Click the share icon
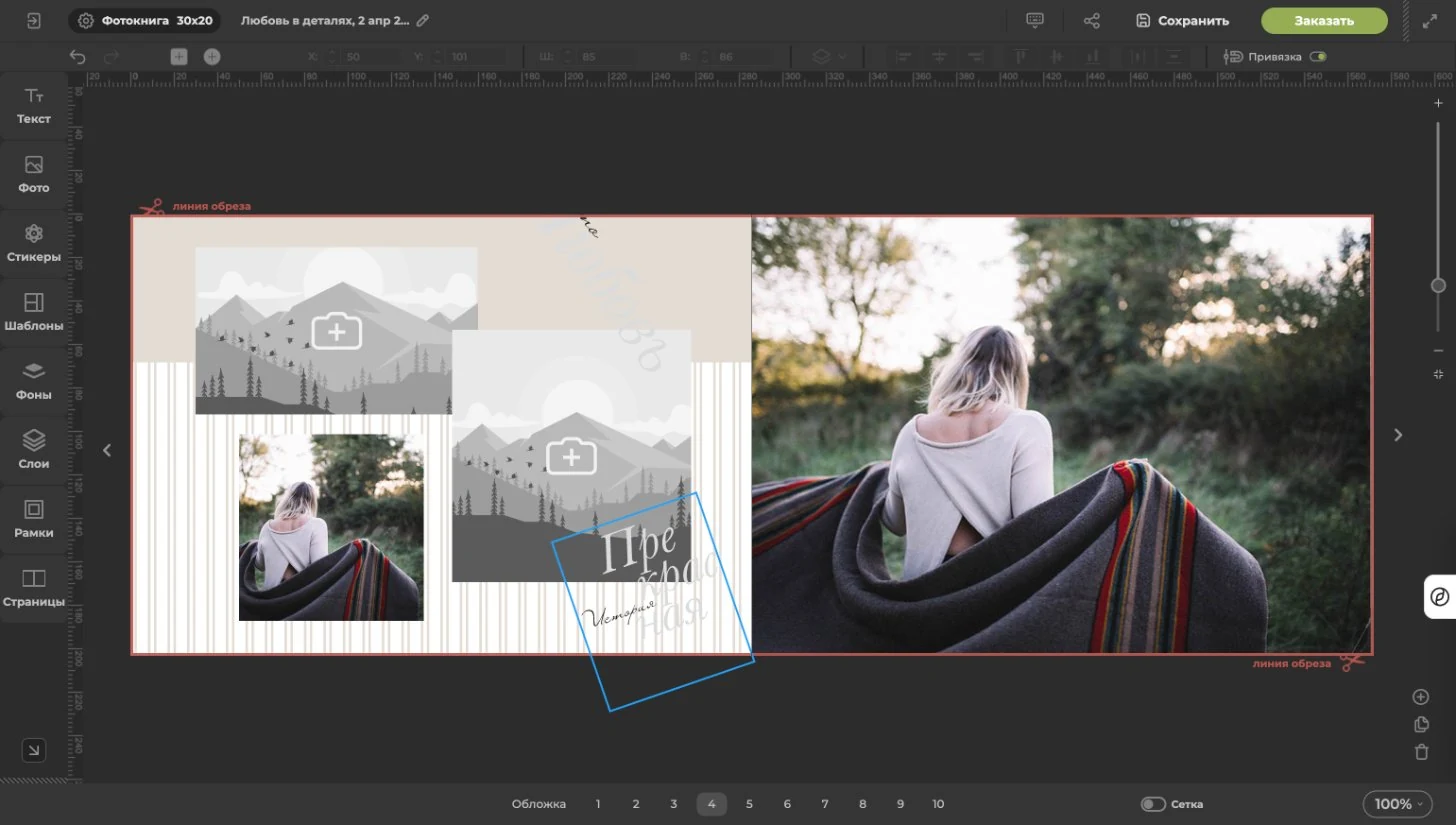 pos(1091,20)
